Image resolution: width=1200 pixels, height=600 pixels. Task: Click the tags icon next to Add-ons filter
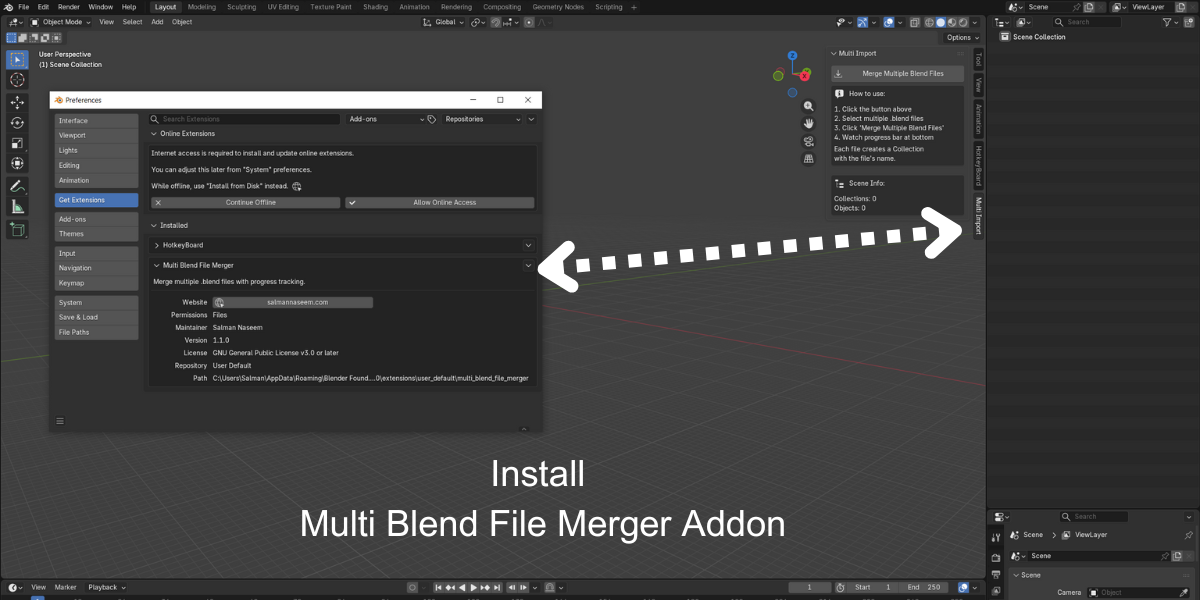point(432,119)
